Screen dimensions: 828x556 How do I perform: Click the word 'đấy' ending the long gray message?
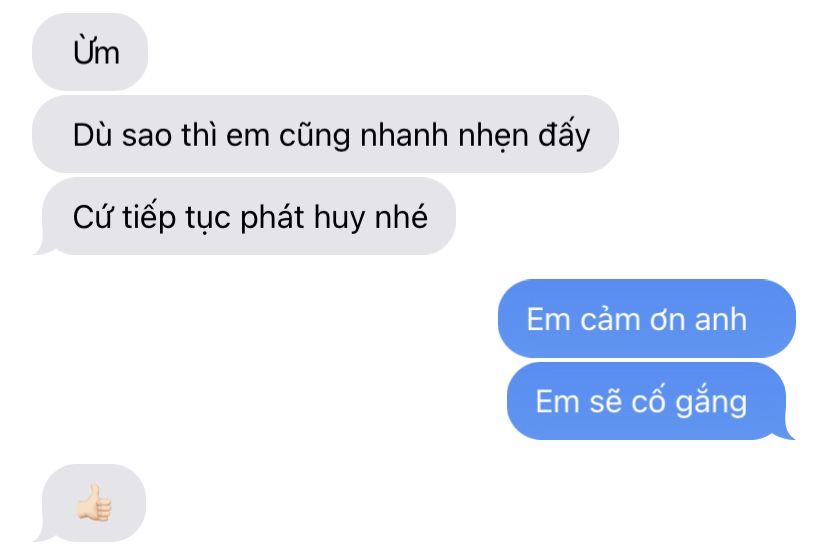tap(564, 135)
